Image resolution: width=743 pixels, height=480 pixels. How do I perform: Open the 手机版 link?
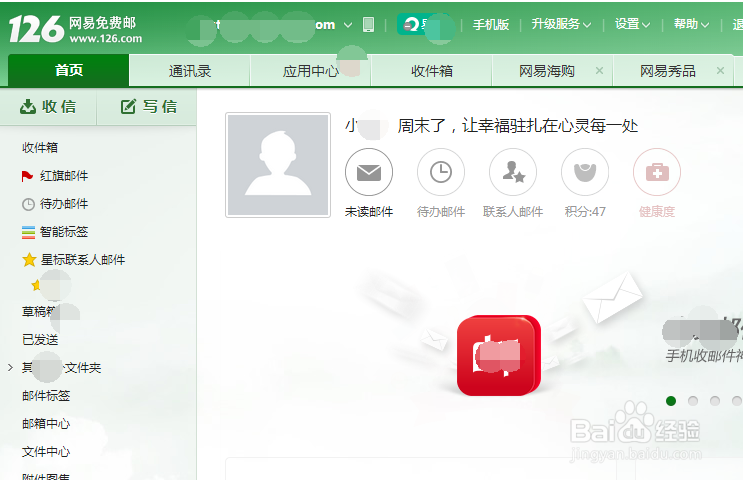491,24
